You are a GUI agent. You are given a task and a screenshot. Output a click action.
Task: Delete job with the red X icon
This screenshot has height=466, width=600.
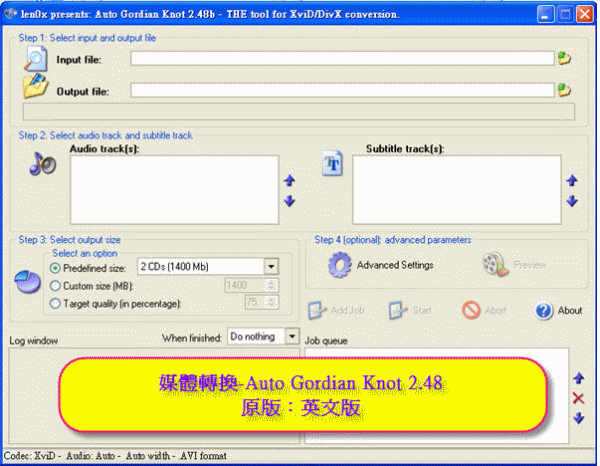[578, 398]
